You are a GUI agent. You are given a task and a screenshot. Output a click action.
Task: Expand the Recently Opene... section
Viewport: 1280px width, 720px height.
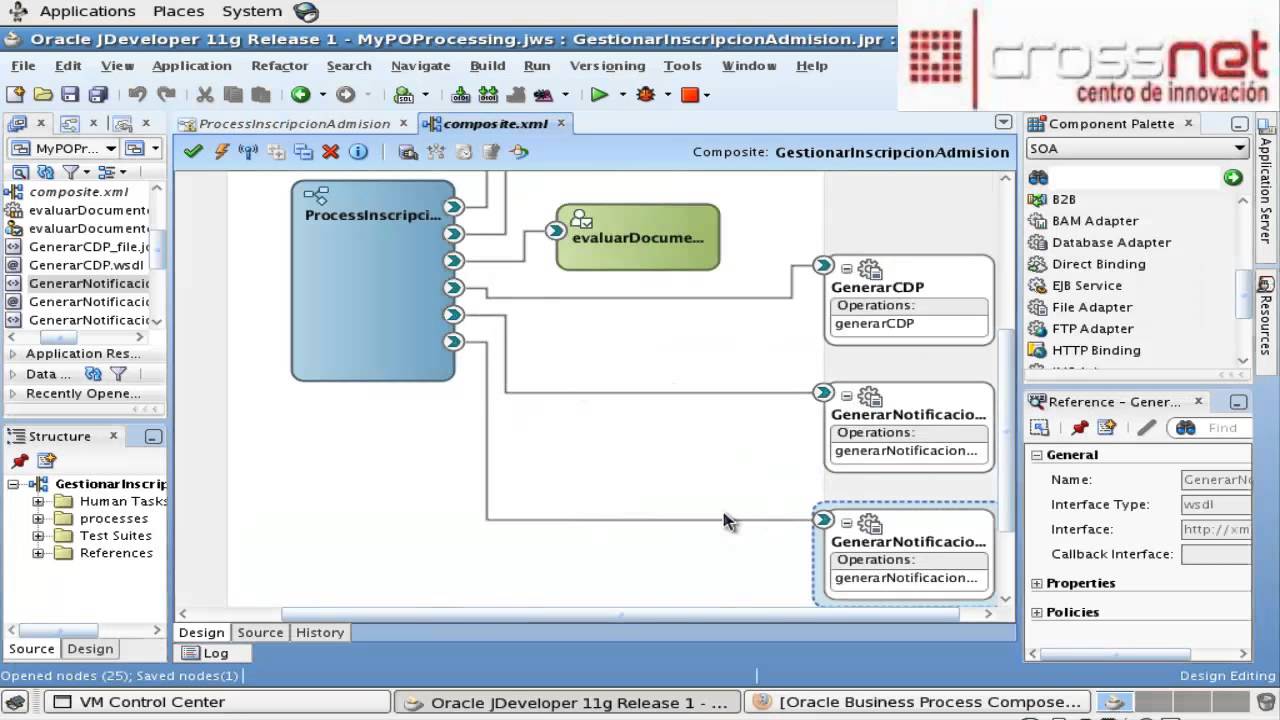[x=13, y=394]
